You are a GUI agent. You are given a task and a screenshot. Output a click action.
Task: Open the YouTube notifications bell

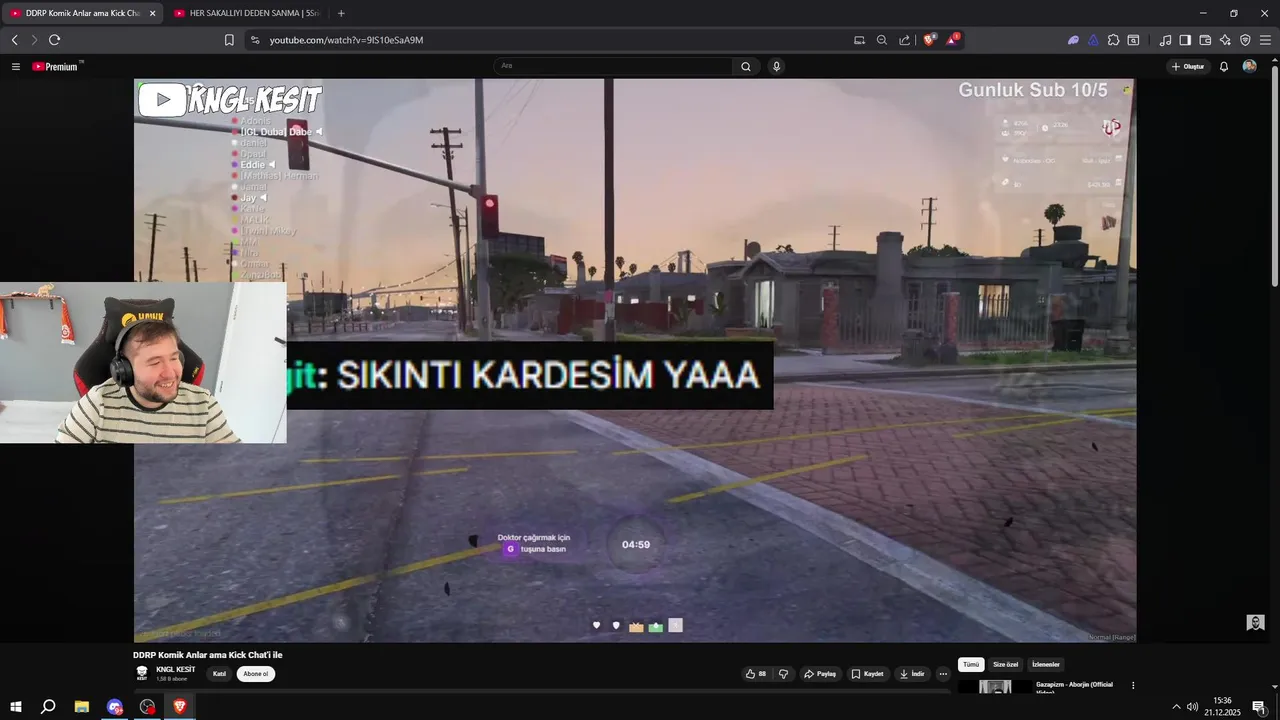tap(1224, 66)
